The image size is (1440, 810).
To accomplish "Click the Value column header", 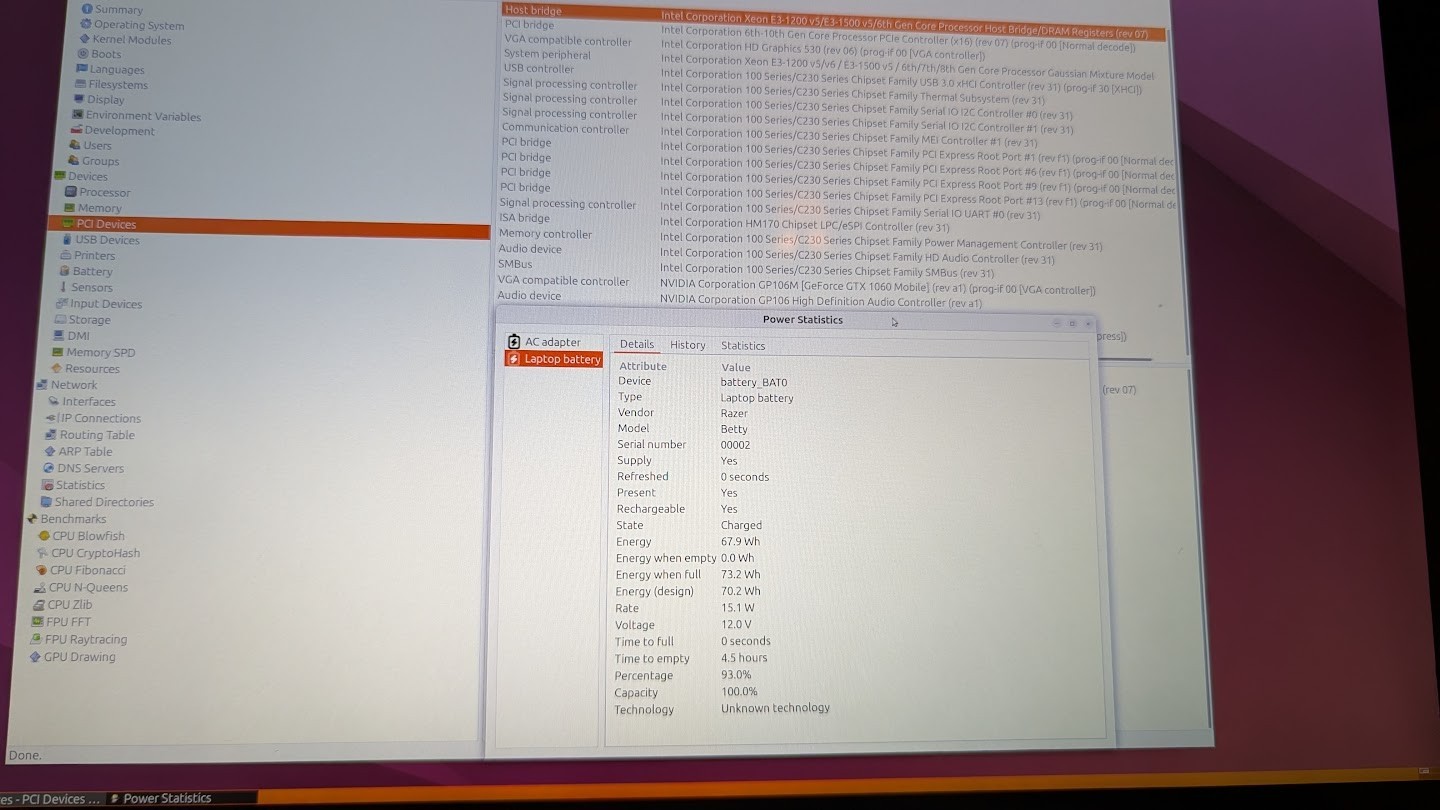I will tap(736, 367).
